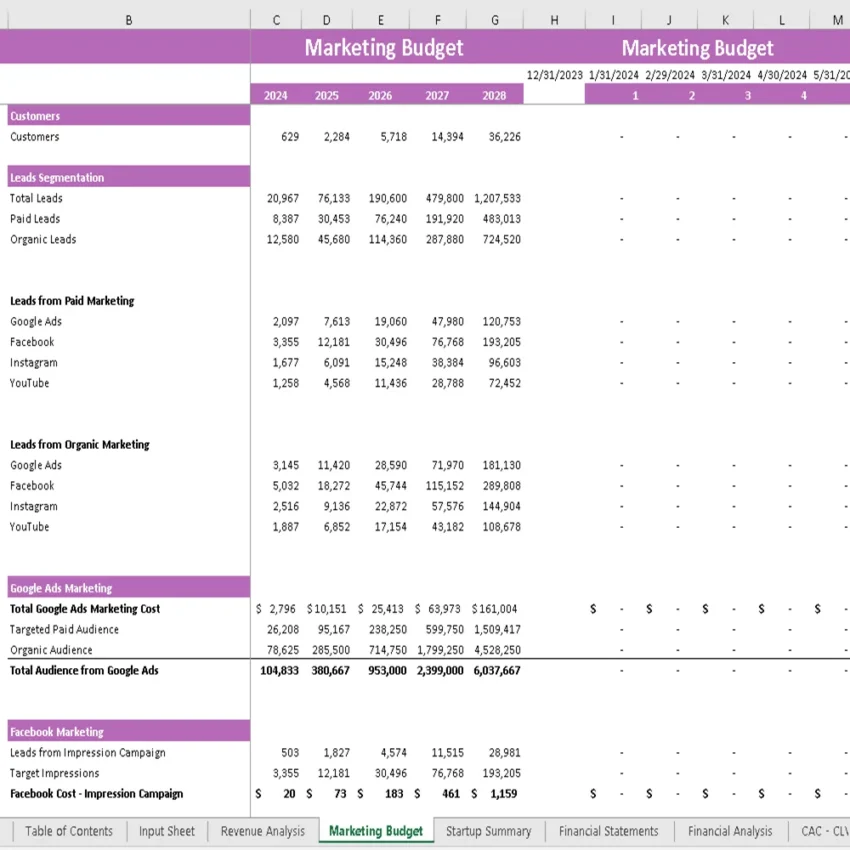Select column H header

click(554, 19)
